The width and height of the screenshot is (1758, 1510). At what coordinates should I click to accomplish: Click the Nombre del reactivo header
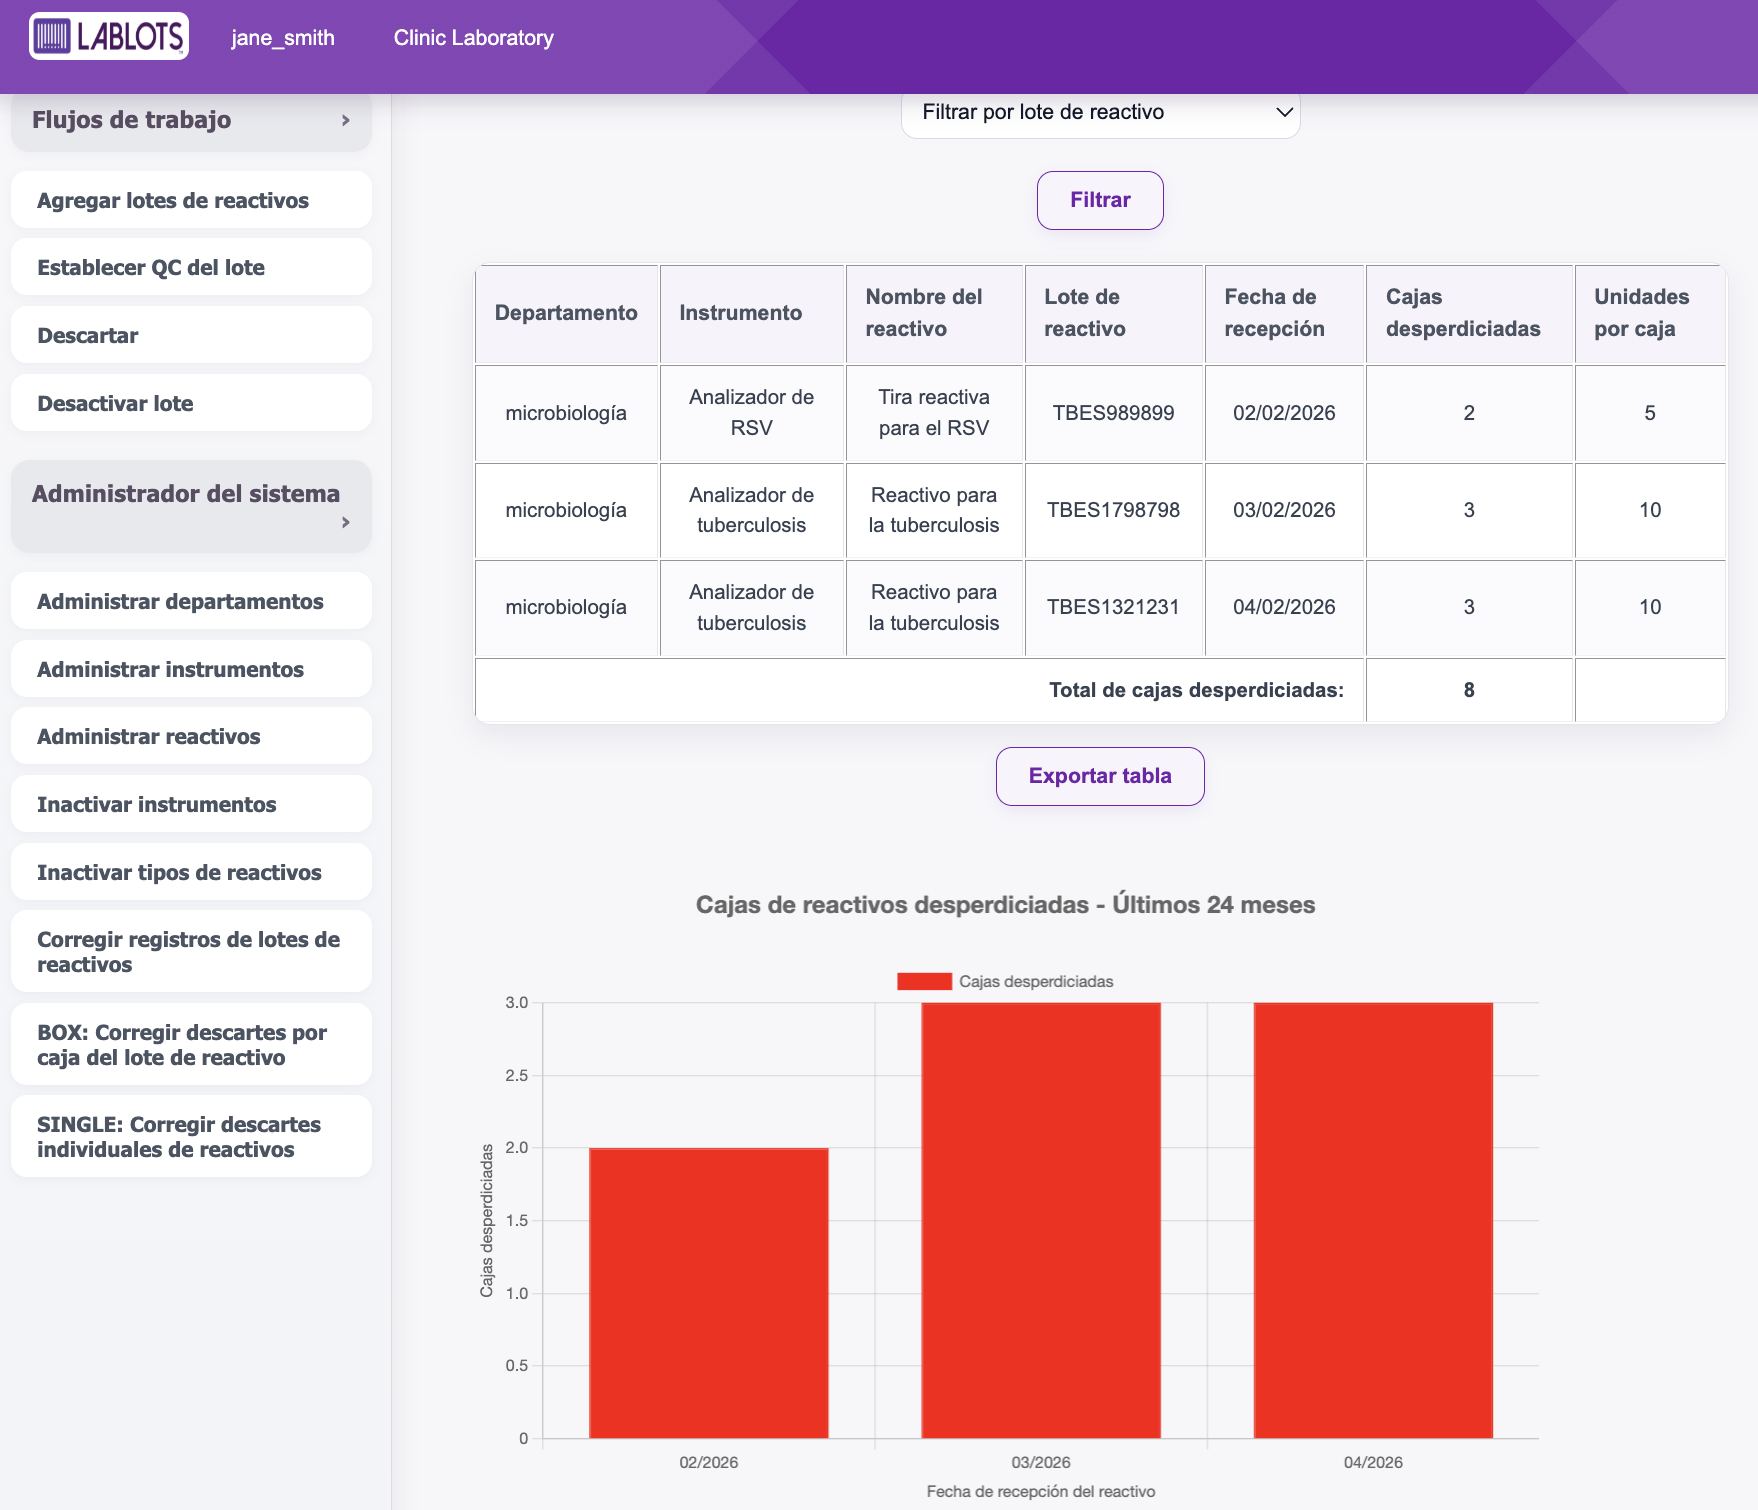934,313
